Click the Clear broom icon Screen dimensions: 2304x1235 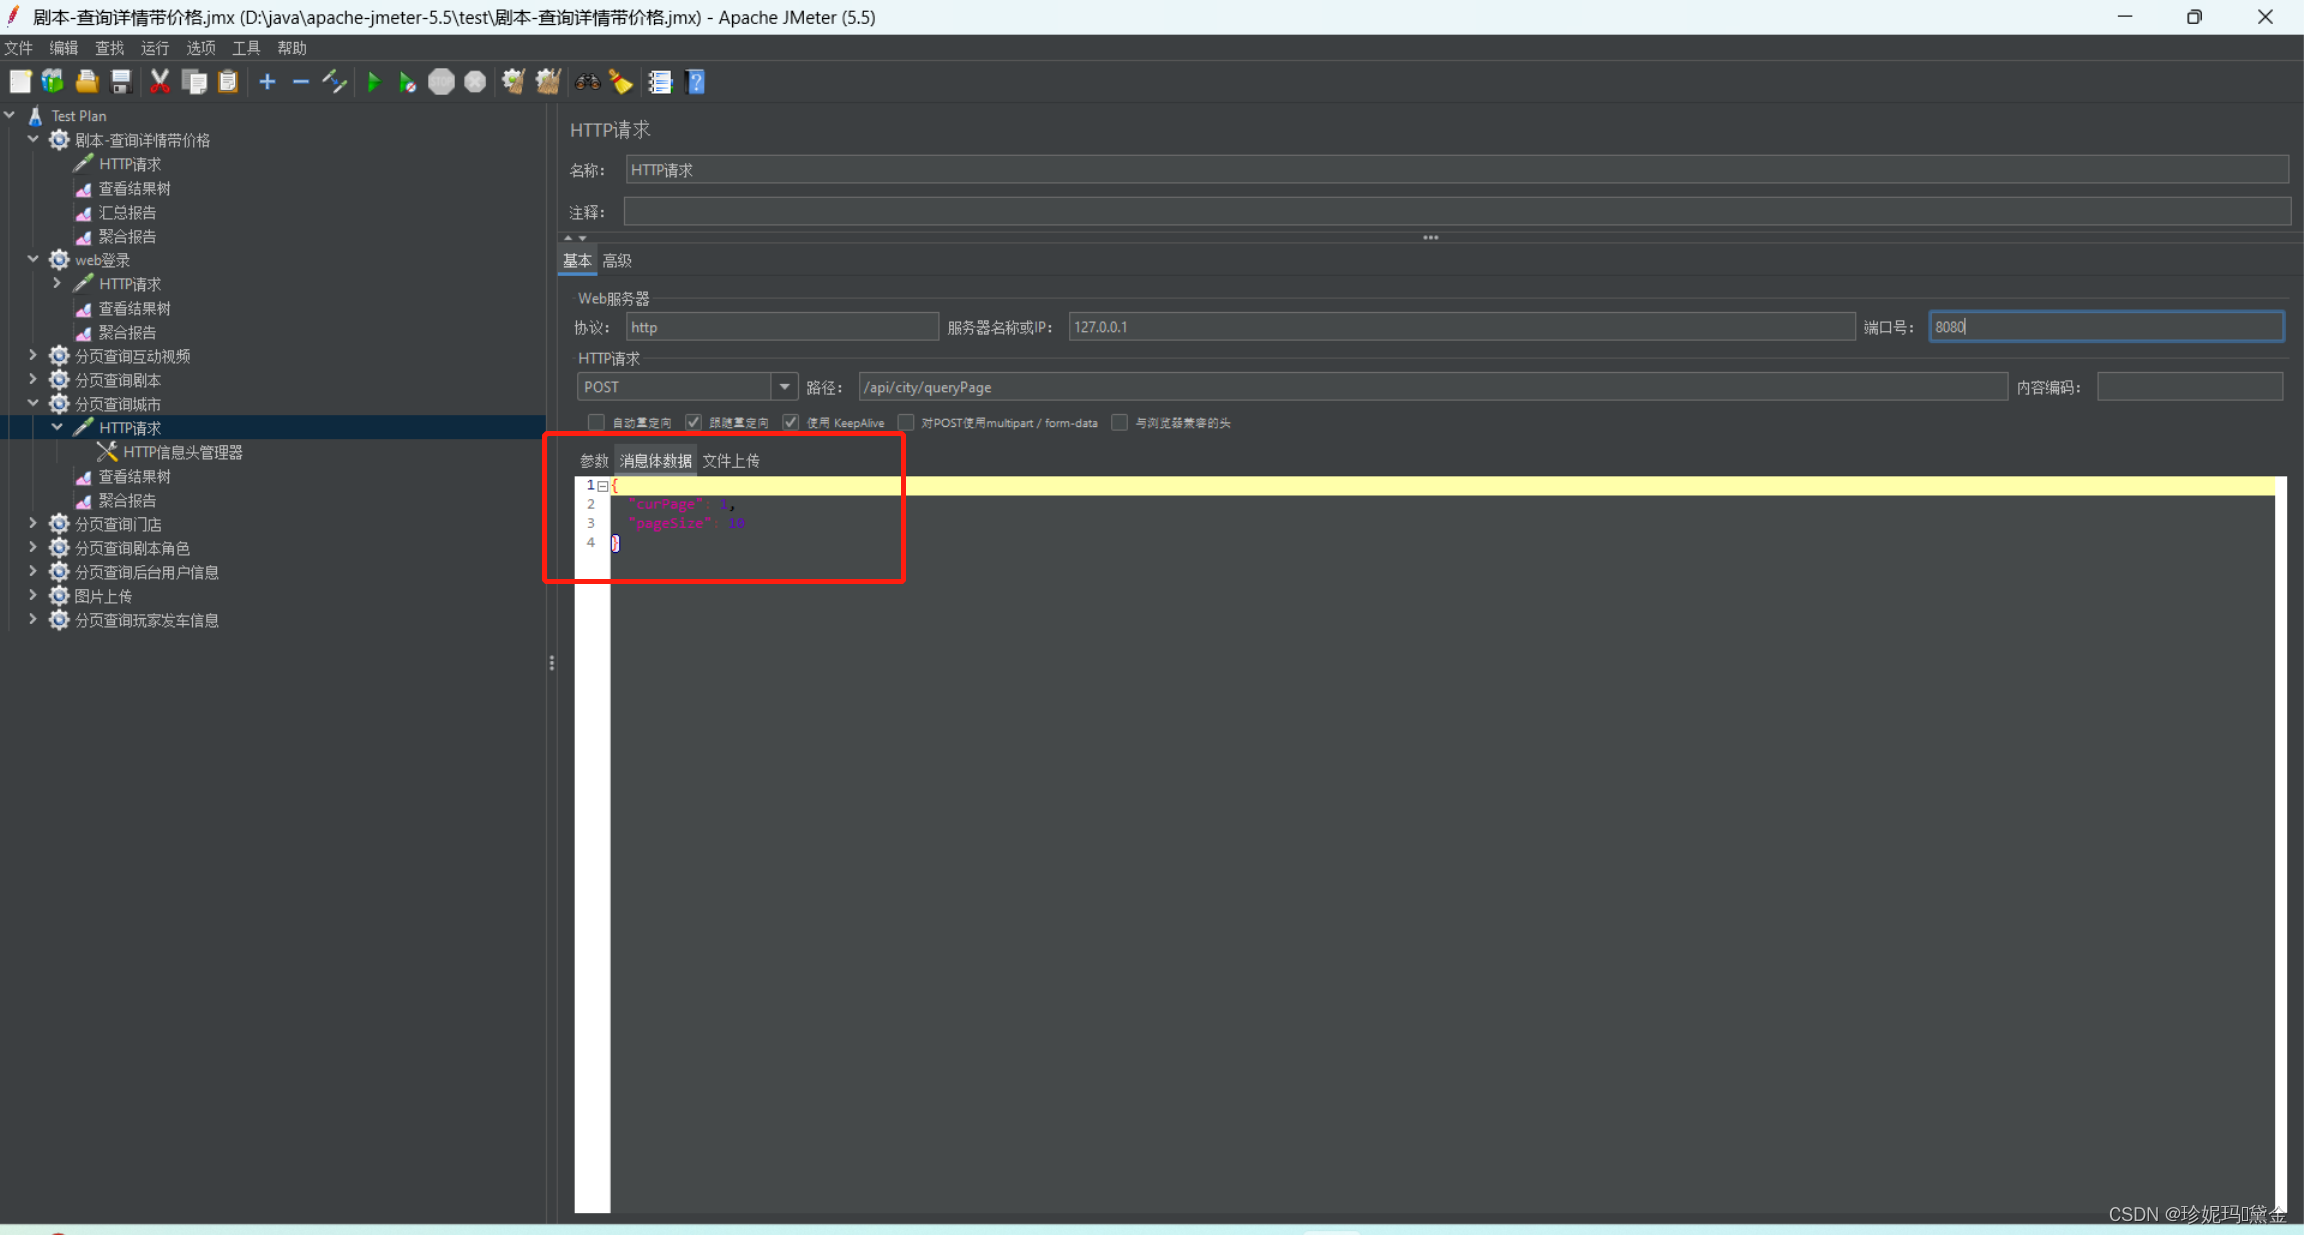pos(514,82)
